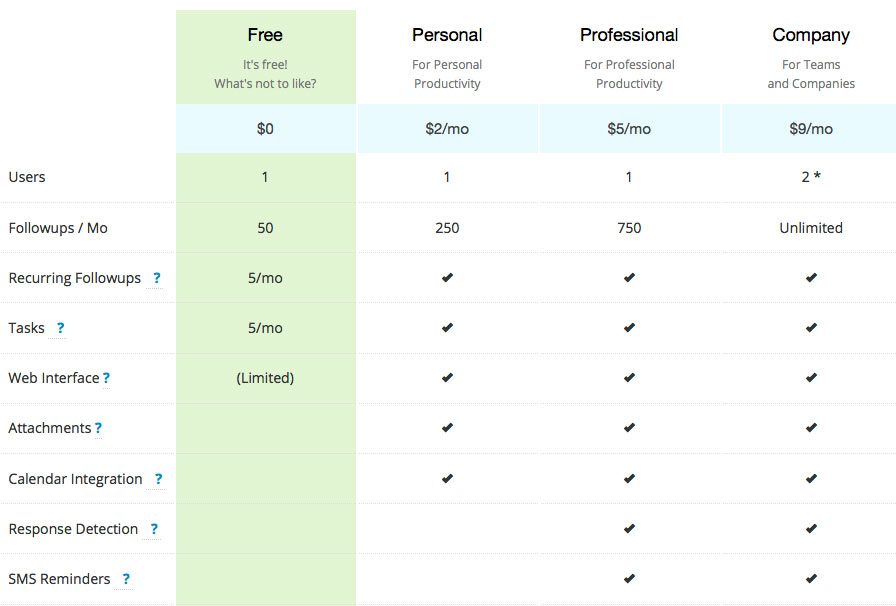Viewport: 896px width, 606px height.
Task: Select the Personal plan heading
Action: [x=447, y=35]
